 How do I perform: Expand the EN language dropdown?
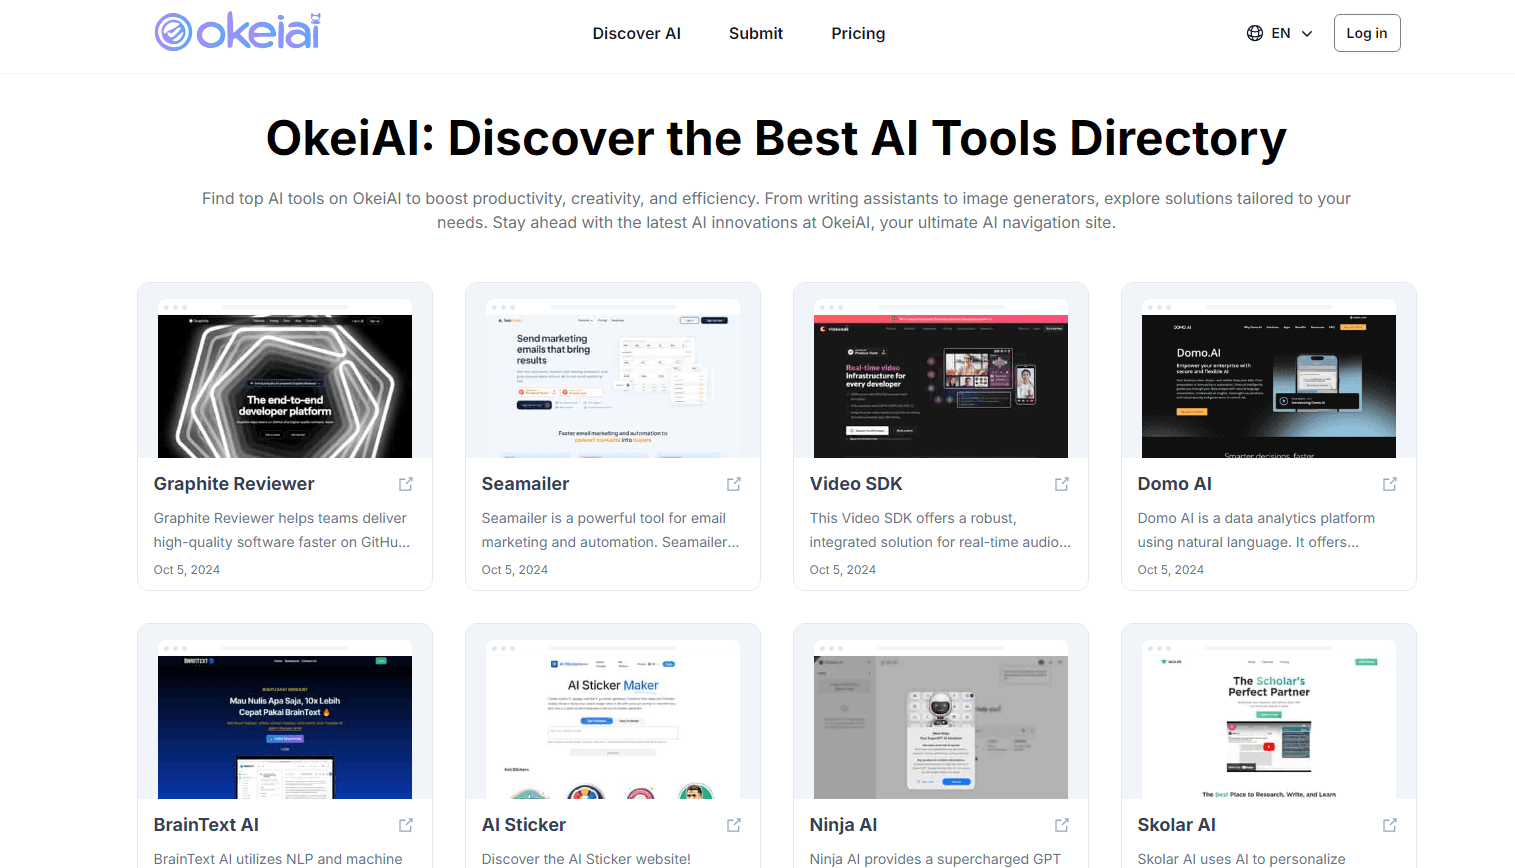tap(1280, 33)
